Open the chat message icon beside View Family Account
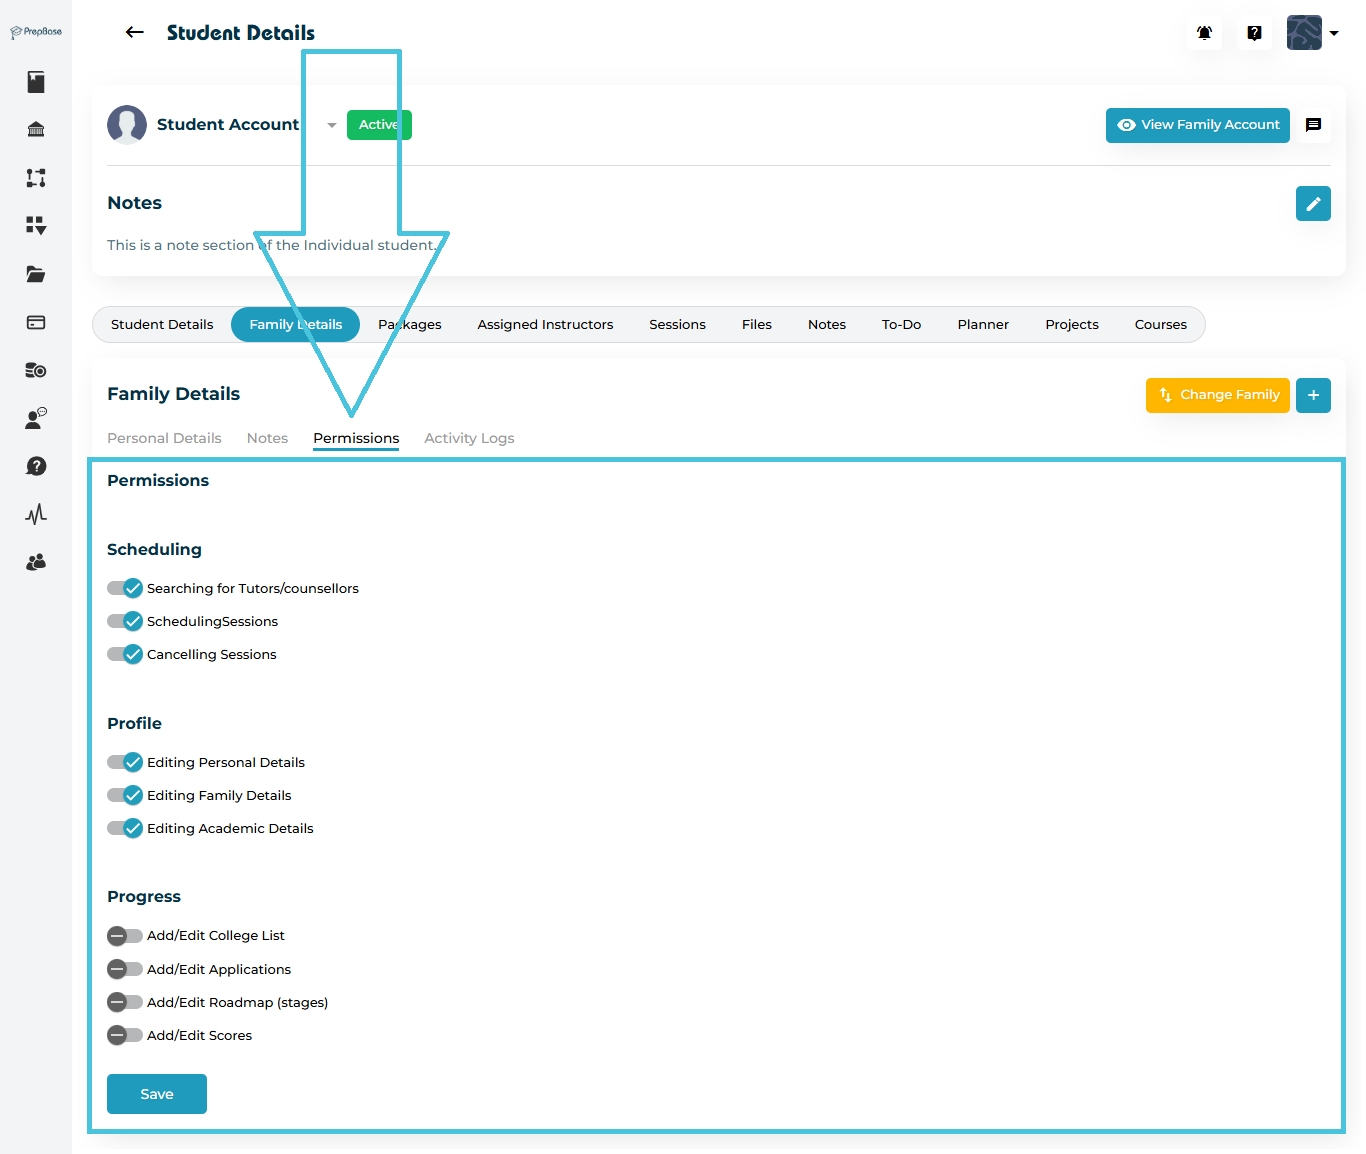Screen dimensions: 1366x1154 tap(1313, 125)
